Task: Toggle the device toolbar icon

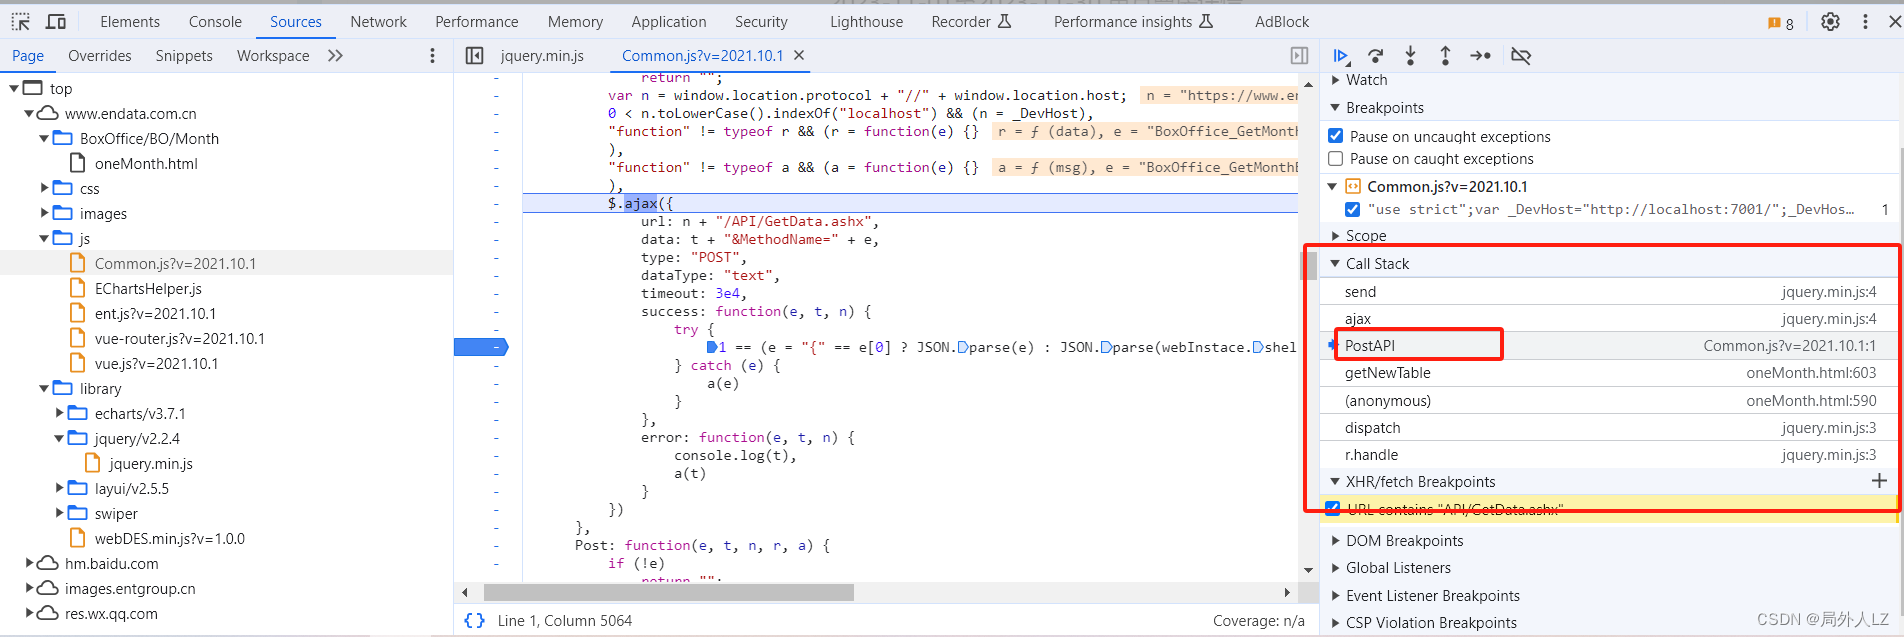Action: click(56, 21)
